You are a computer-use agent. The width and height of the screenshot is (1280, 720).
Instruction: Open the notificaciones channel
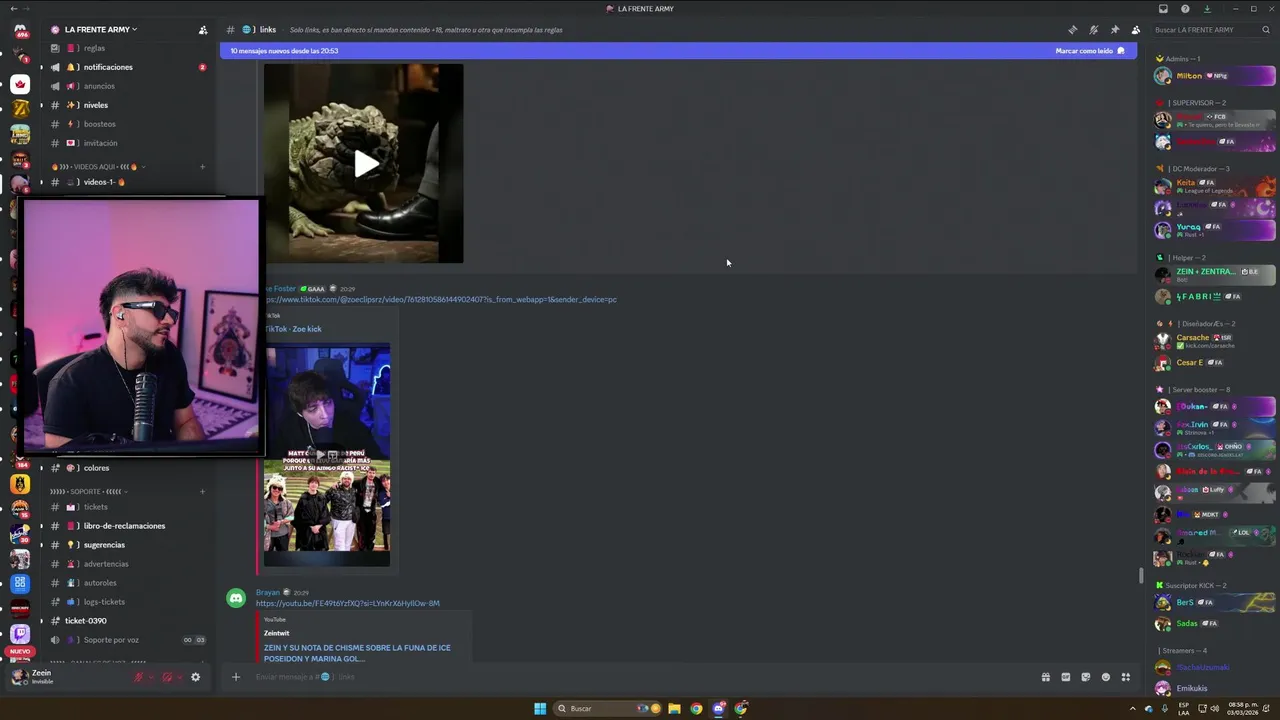(128, 67)
